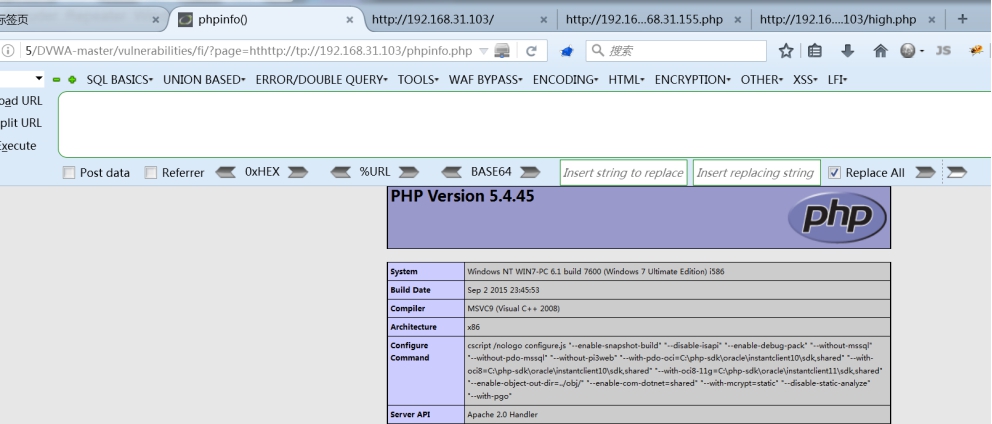The image size is (992, 424).
Task: Click the HackBar green minus icon
Action: [x=56, y=80]
